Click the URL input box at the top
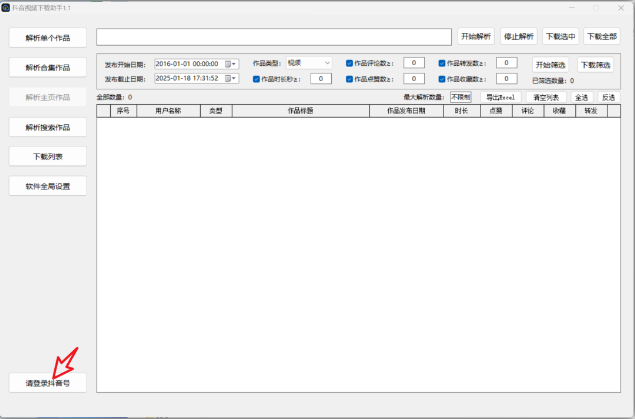 click(273, 37)
